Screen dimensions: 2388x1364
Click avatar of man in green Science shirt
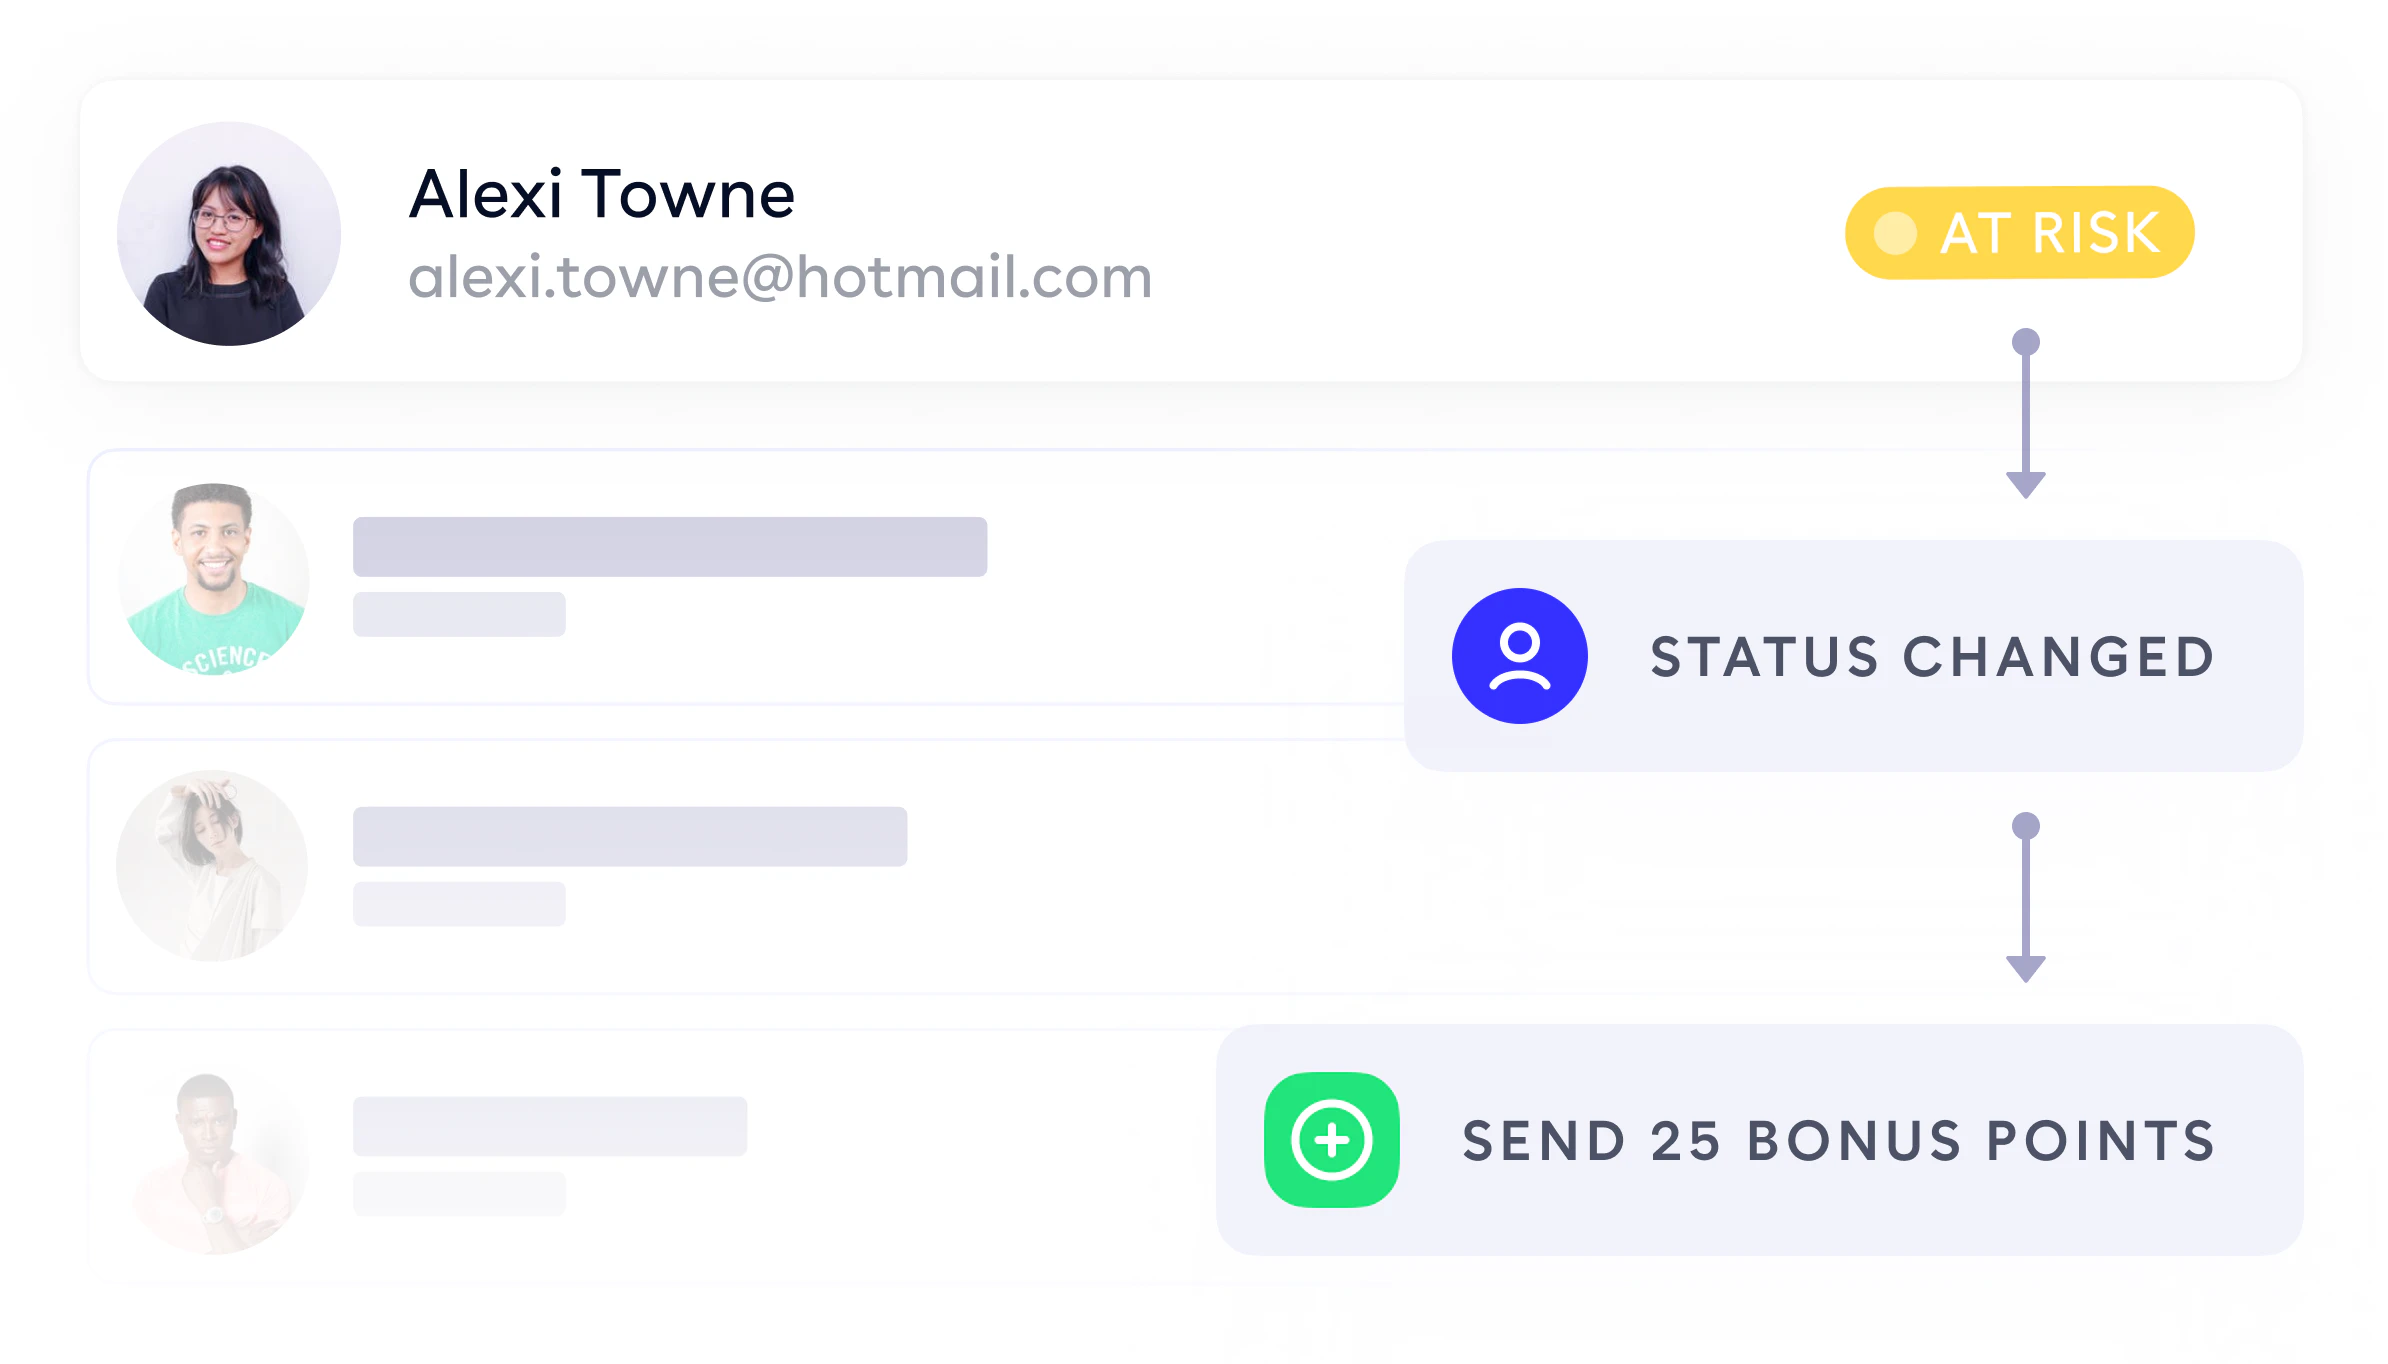(x=214, y=579)
